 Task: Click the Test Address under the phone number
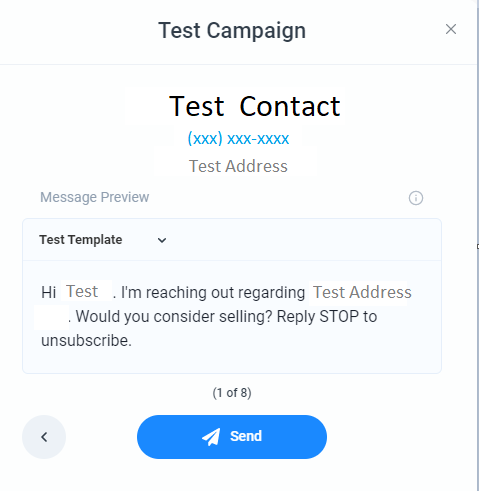click(238, 166)
